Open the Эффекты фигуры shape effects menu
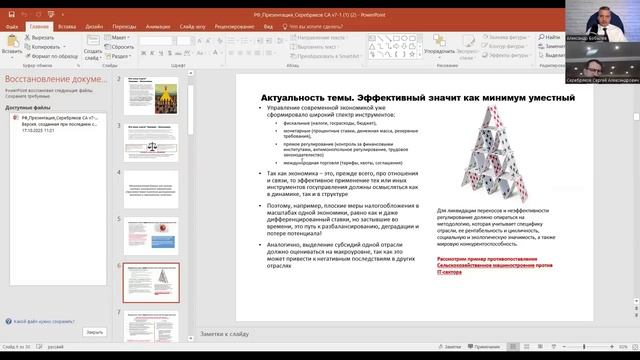 (x=506, y=55)
